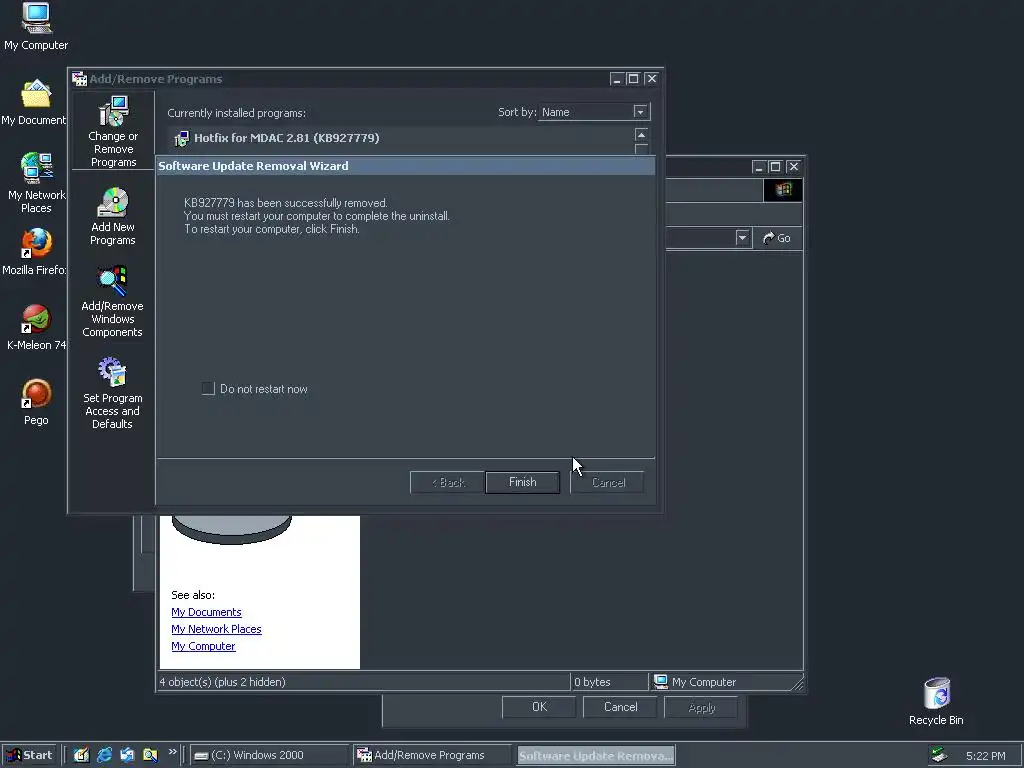Click OK in the background dialog

[539, 707]
